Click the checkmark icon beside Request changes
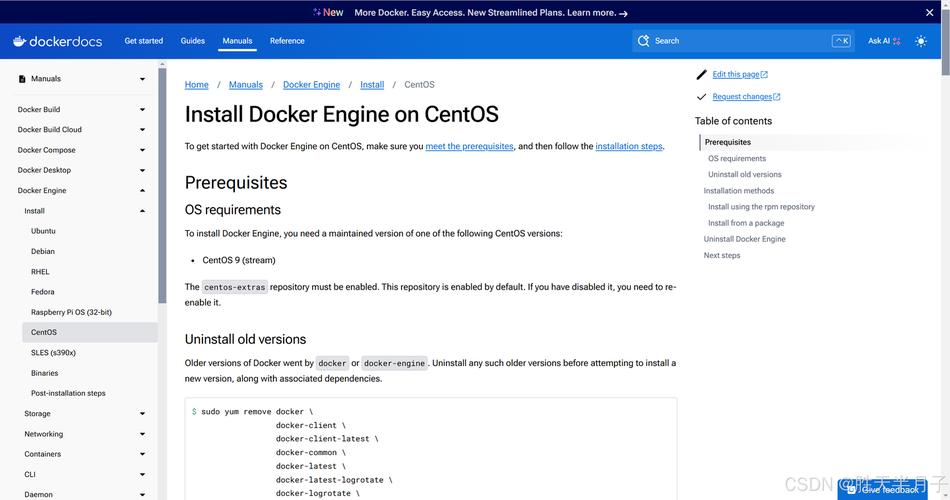Screen dimensions: 950x500 [702, 97]
